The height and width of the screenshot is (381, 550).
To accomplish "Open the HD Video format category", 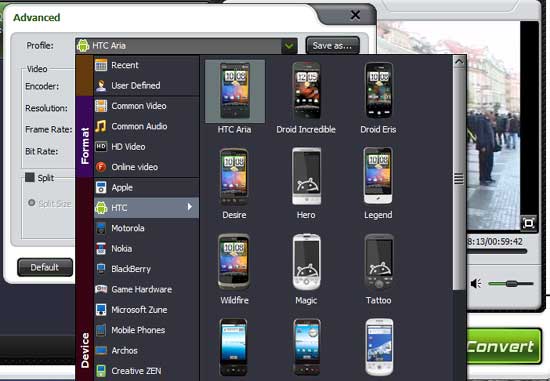I will click(x=146, y=147).
